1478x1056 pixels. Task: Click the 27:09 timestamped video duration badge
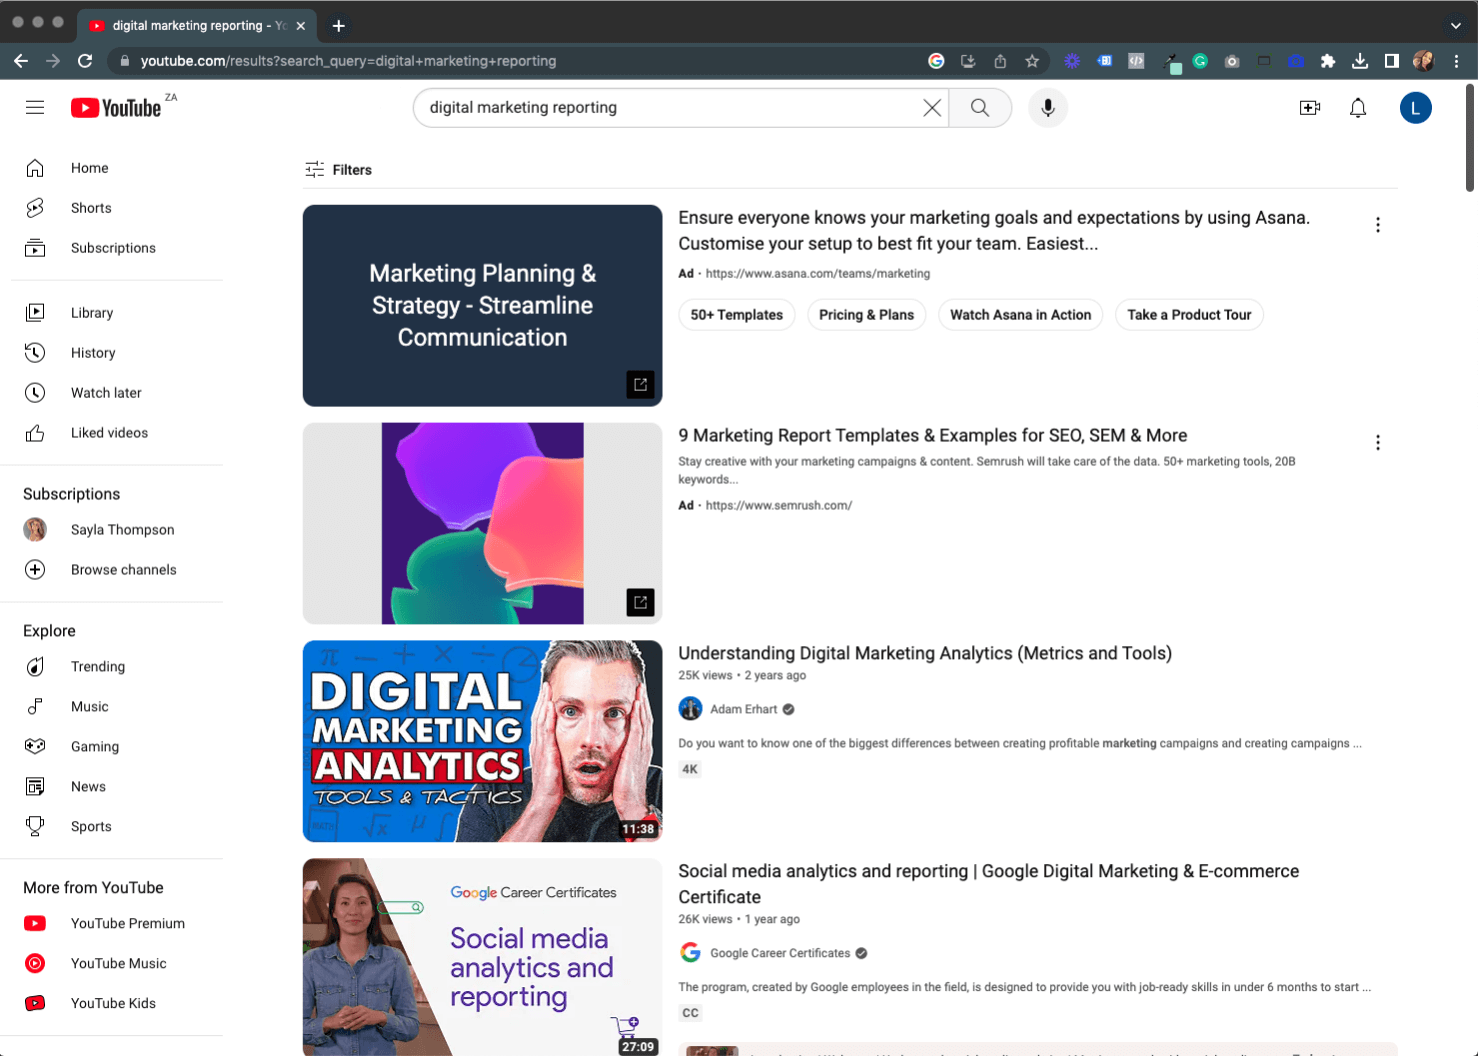pyautogui.click(x=637, y=1046)
